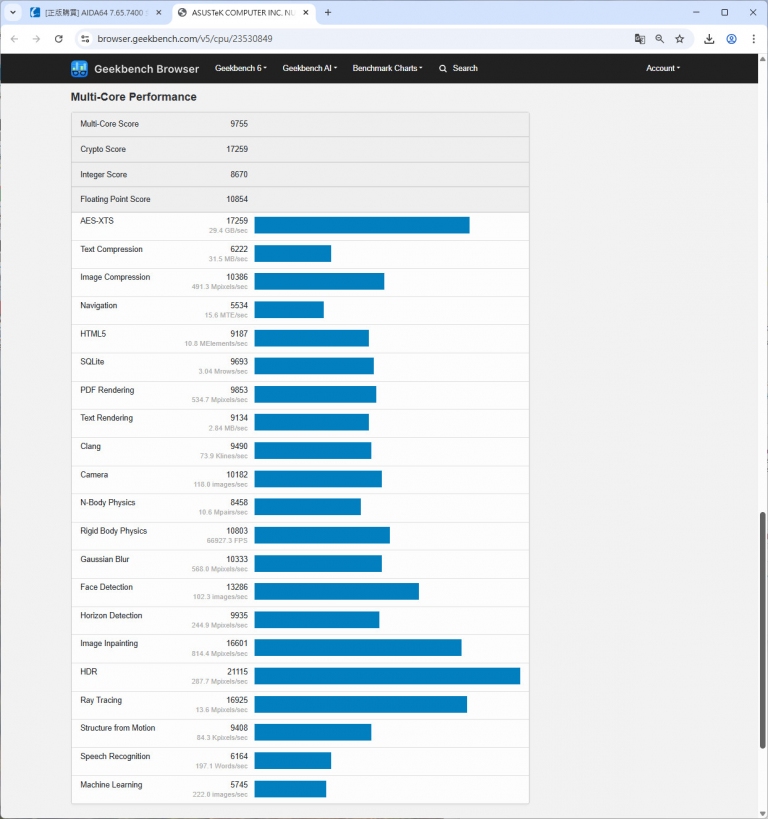Open the Chrome profile icon
Image resolution: width=768 pixels, height=819 pixels.
coord(731,39)
